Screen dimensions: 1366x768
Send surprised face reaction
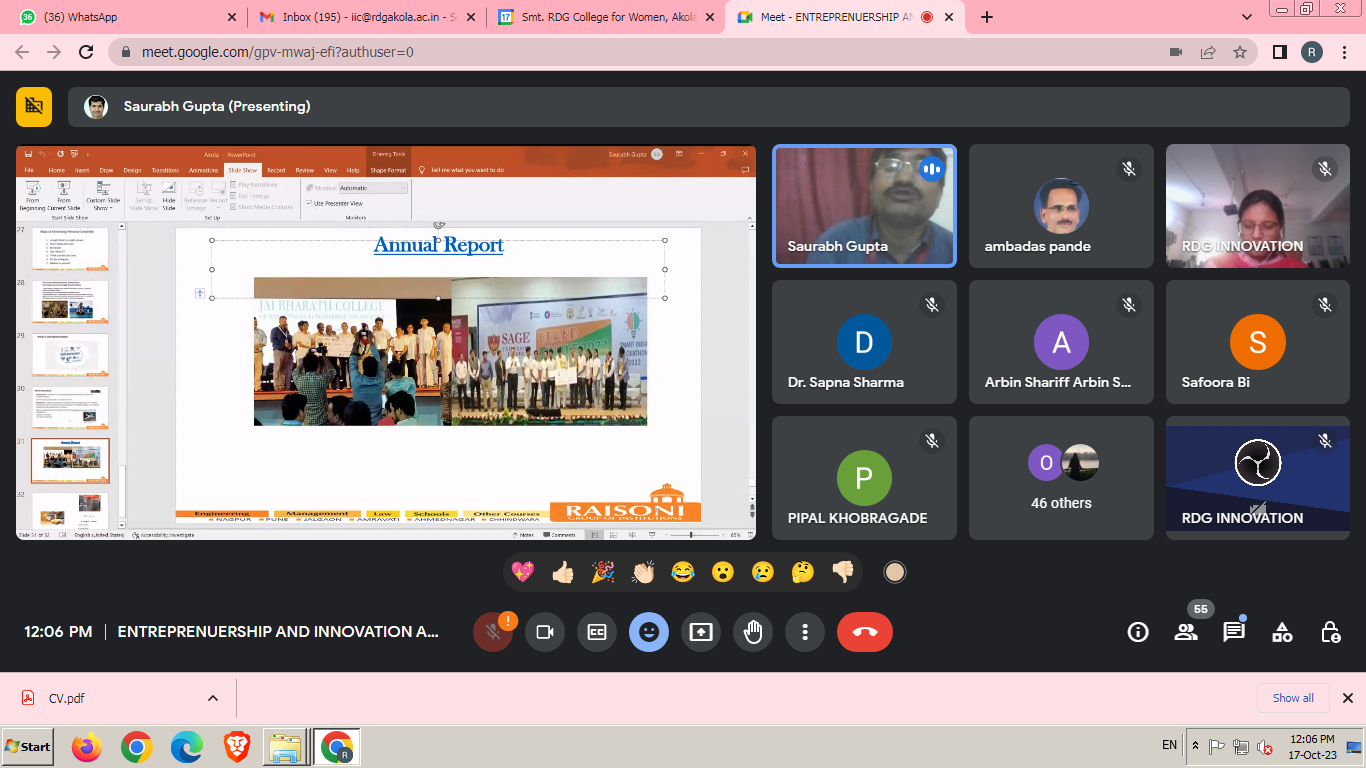pos(723,572)
